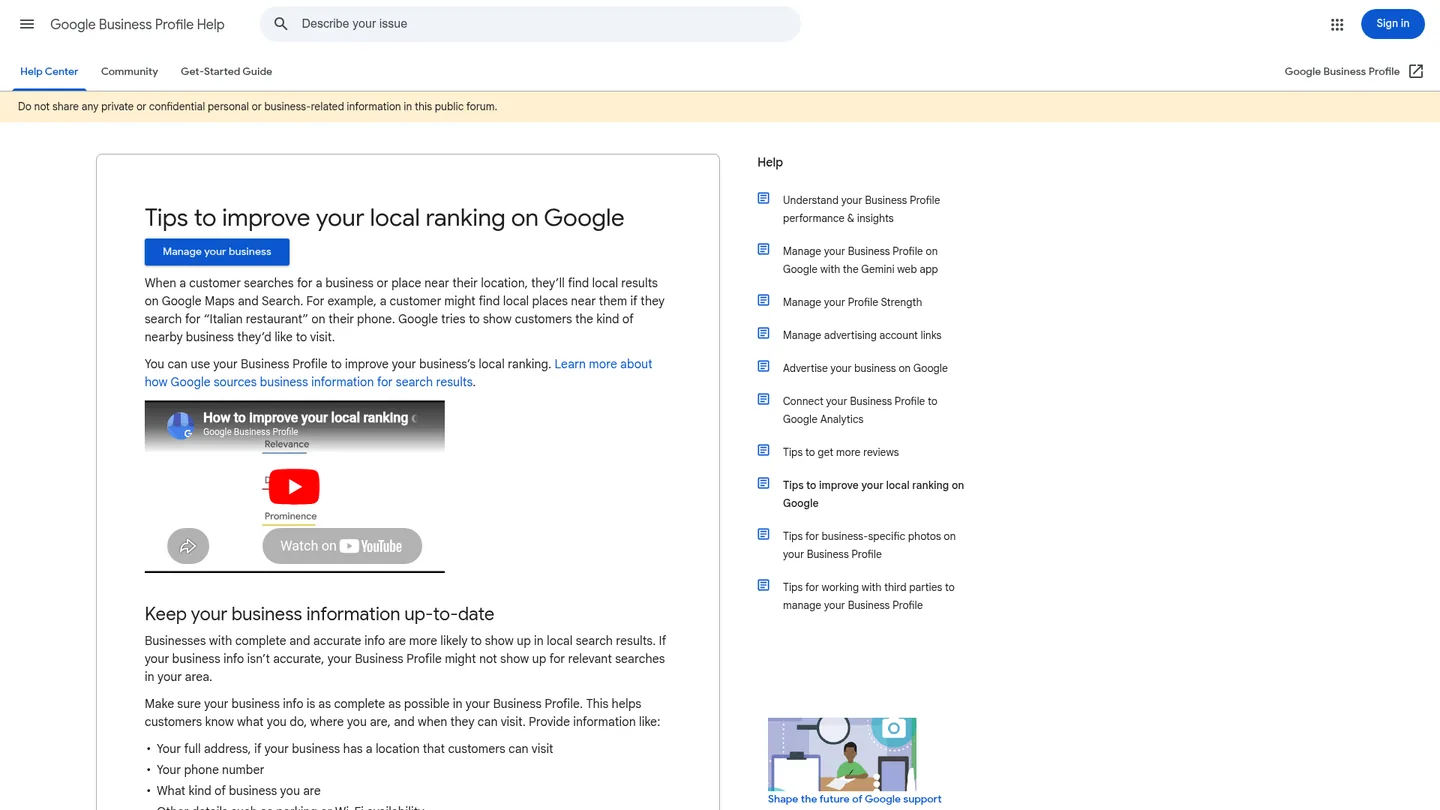Click article icon beside Manage your Profile Strength
This screenshot has height=810, width=1440.
point(763,301)
